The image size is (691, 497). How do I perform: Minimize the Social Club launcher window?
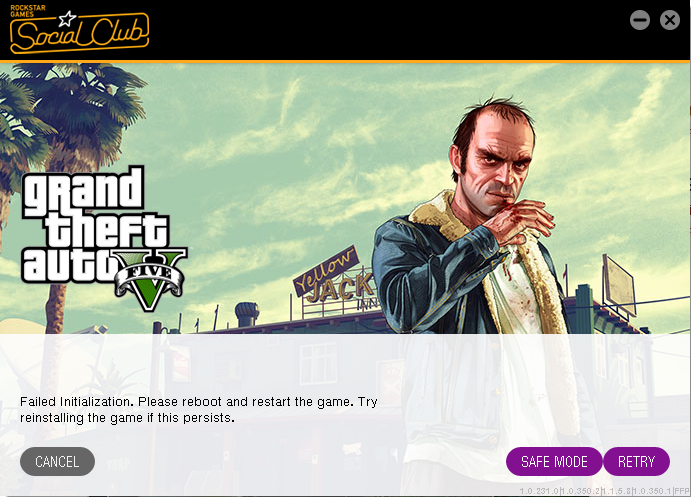[639, 20]
